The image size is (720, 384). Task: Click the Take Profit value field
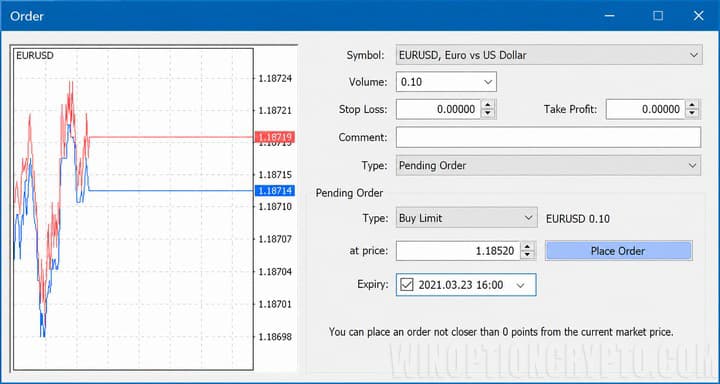pyautogui.click(x=645, y=109)
